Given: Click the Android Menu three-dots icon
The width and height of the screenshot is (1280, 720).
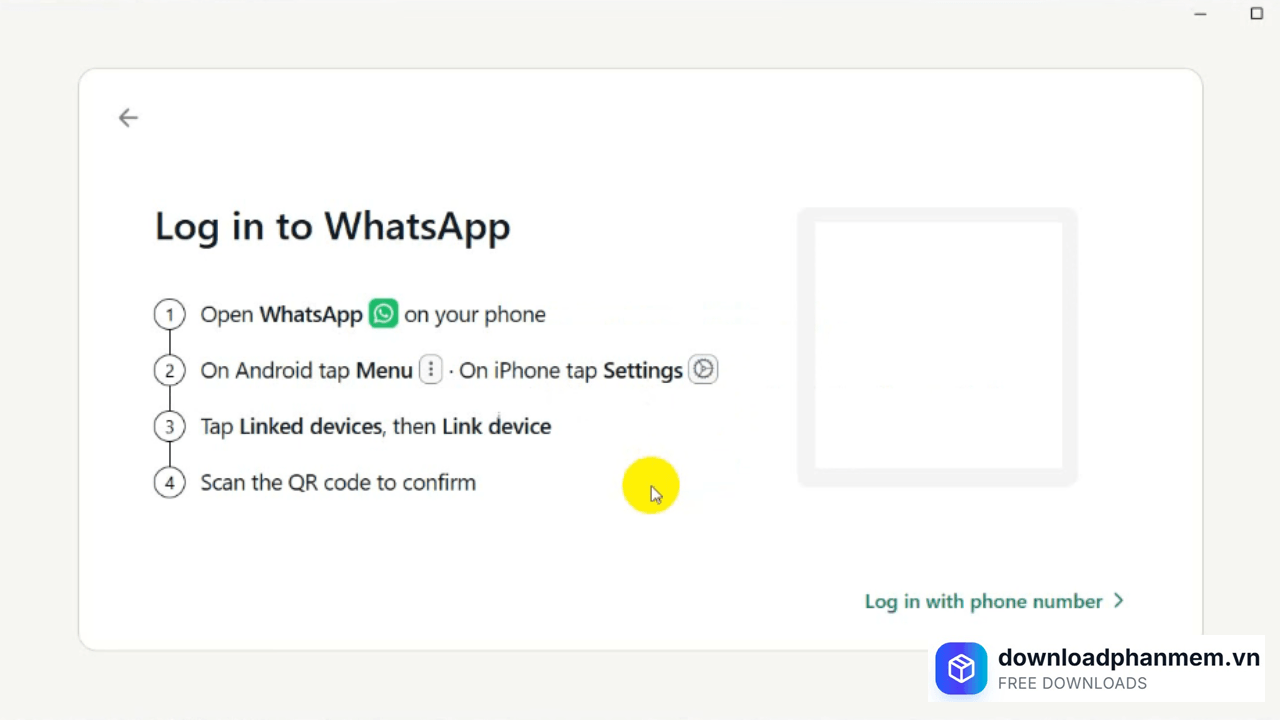Looking at the screenshot, I should 430,370.
